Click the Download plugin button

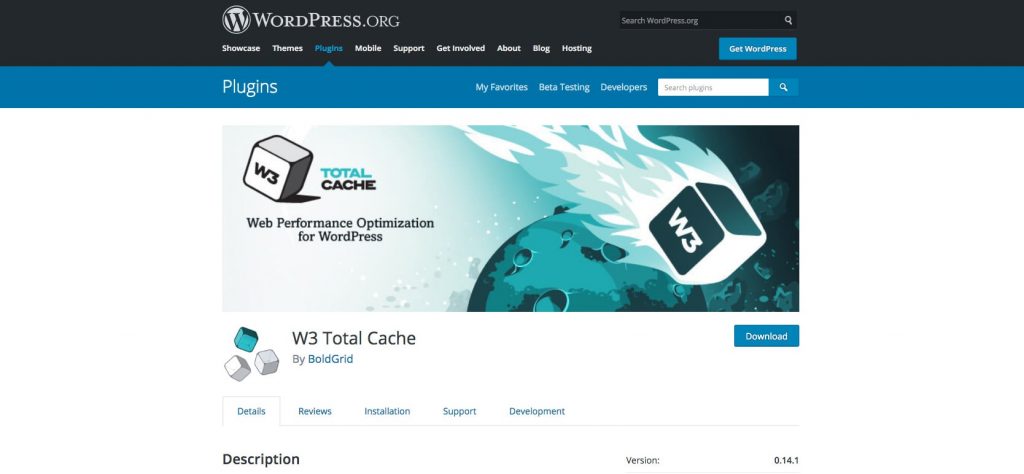pyautogui.click(x=766, y=336)
